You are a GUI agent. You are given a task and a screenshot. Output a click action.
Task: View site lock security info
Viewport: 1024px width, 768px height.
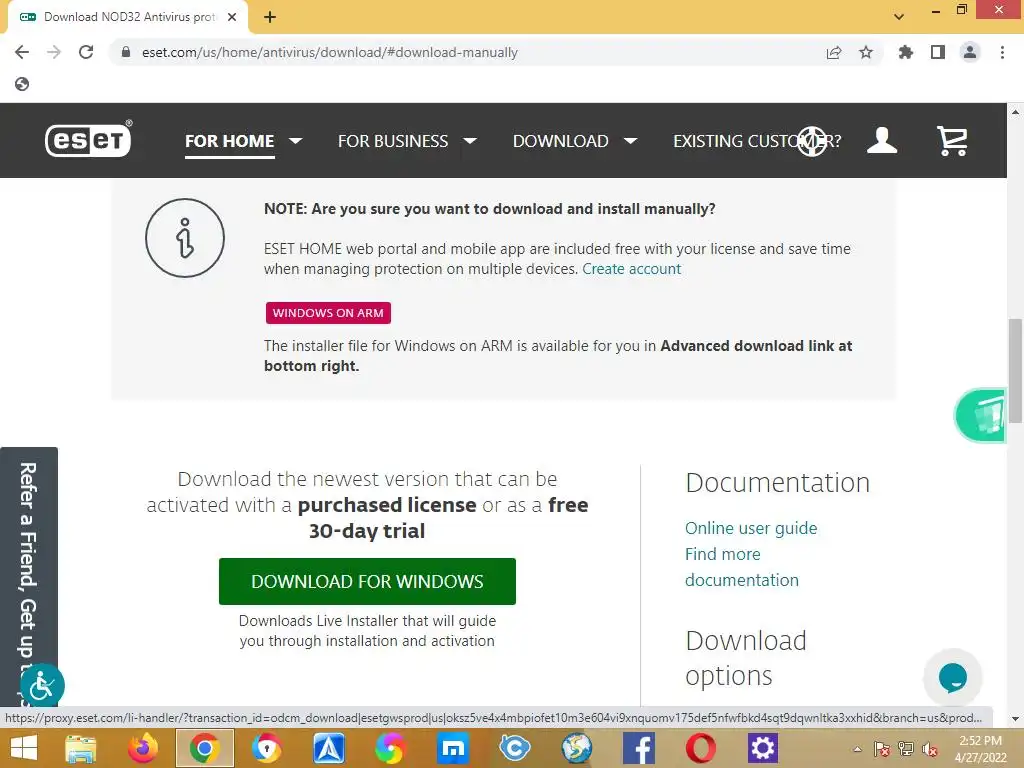126,52
